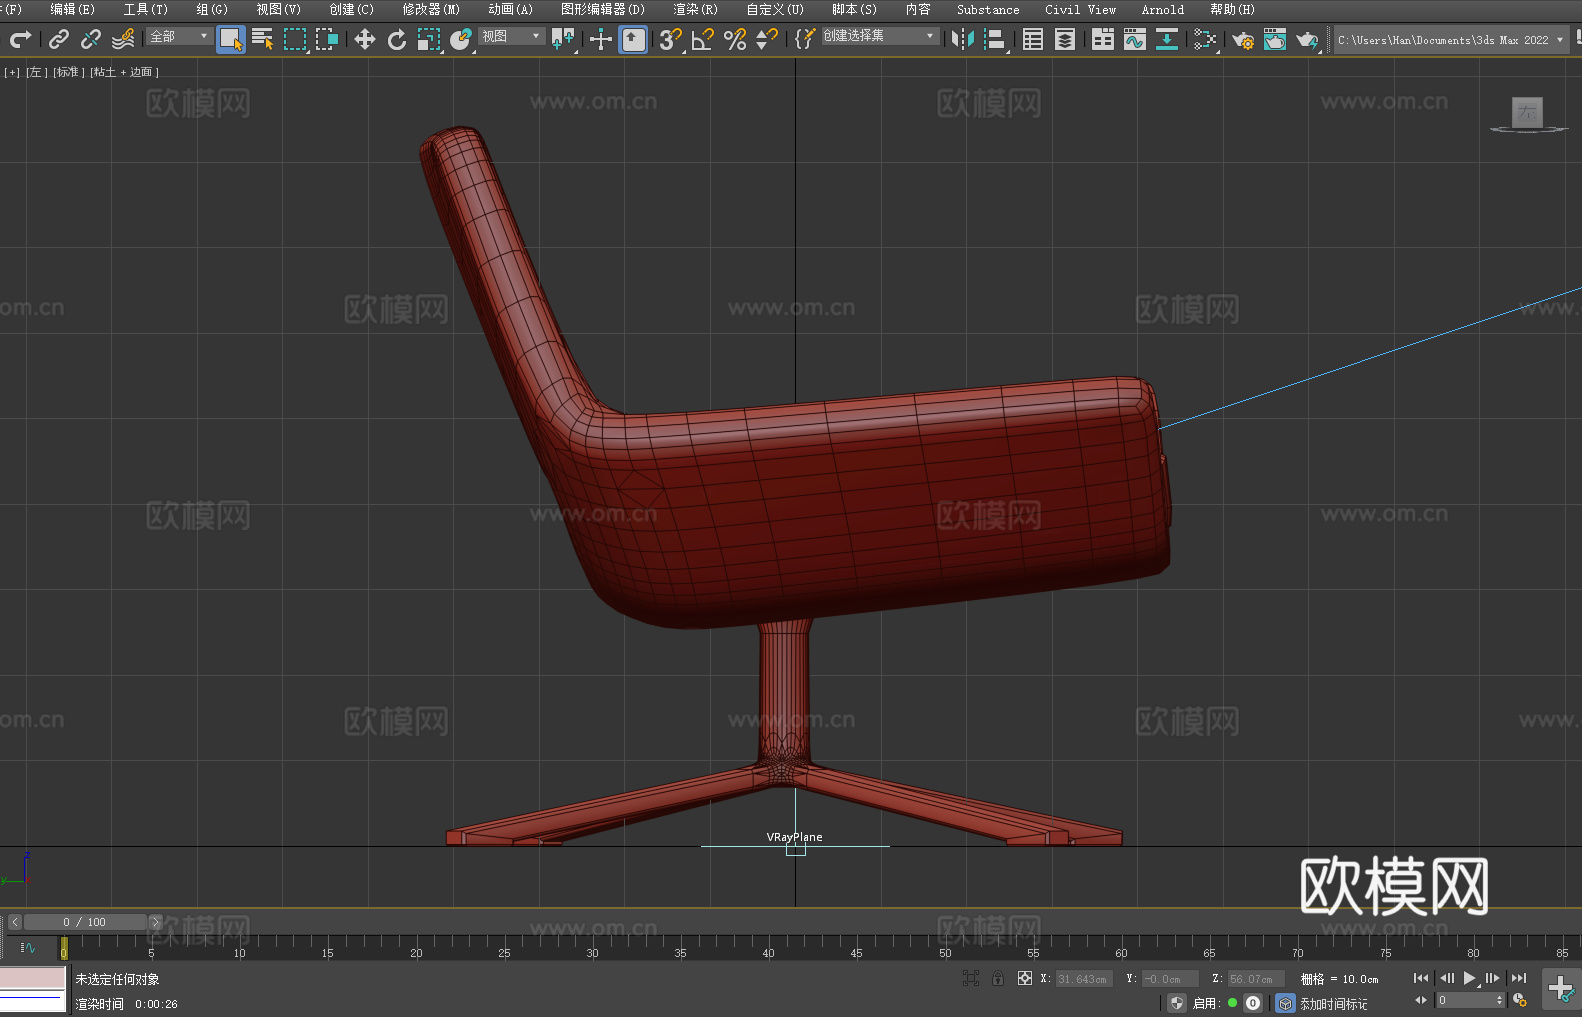
Task: Open the 修改器(M) menu
Action: click(x=431, y=9)
